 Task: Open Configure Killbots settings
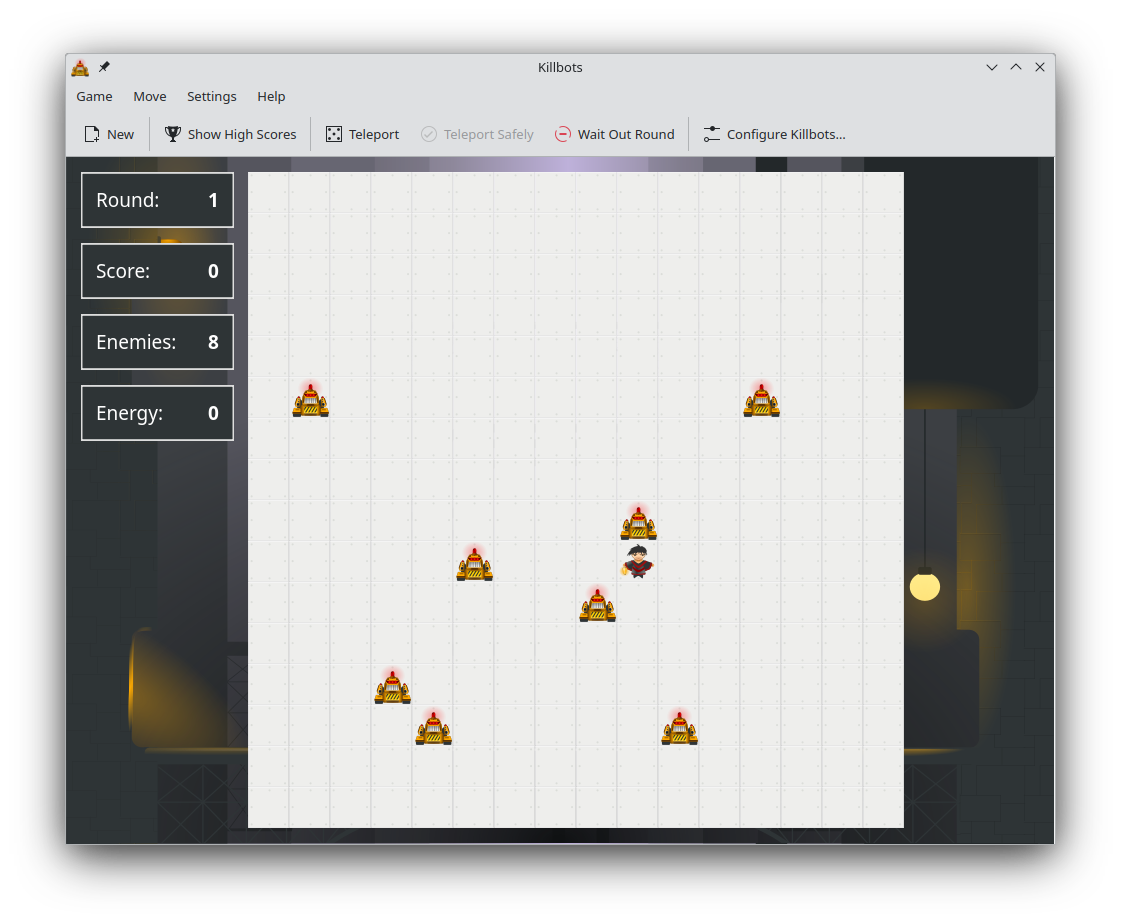[x=774, y=134]
